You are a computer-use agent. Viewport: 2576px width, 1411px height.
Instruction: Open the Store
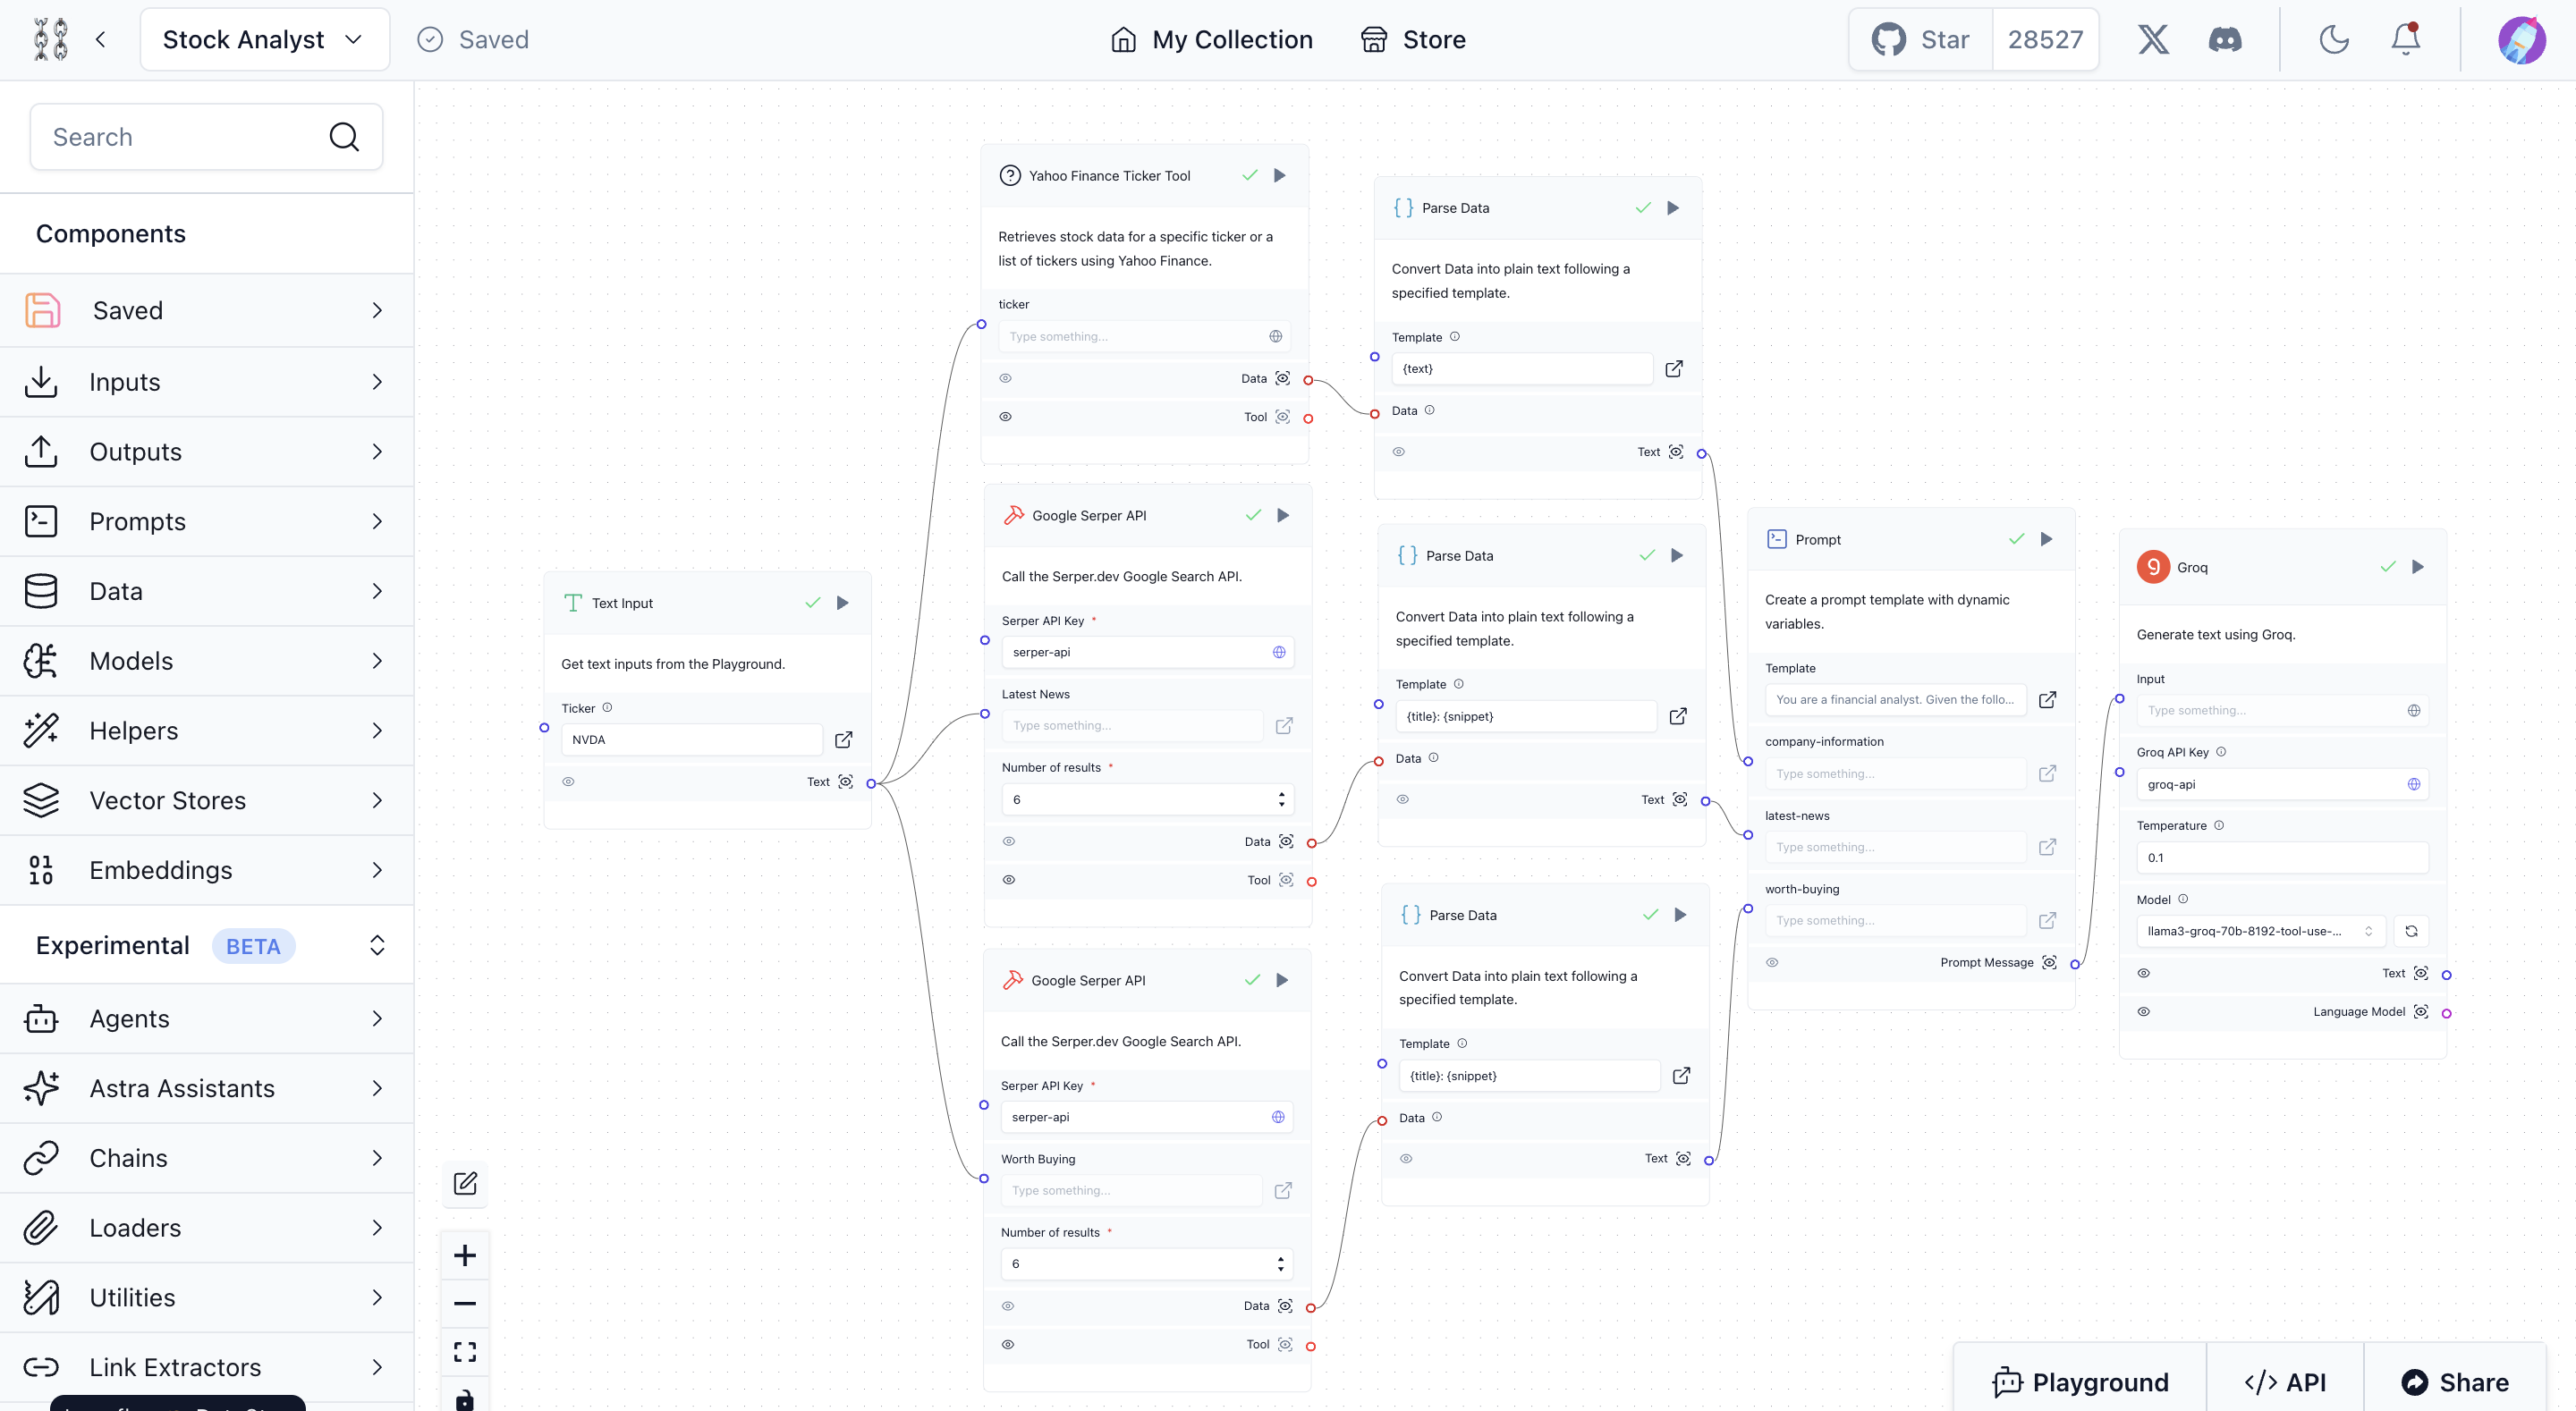coord(1413,39)
